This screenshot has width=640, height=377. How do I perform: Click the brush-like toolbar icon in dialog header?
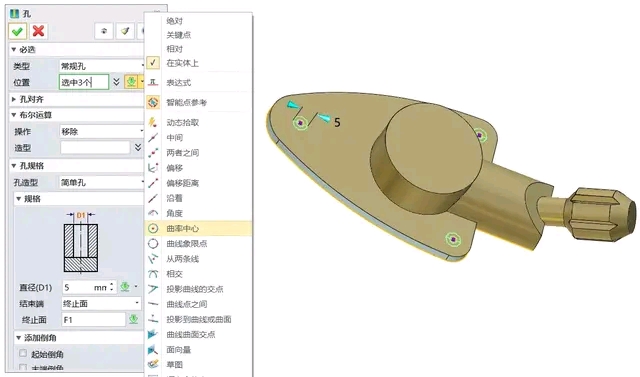pyautogui.click(x=125, y=31)
